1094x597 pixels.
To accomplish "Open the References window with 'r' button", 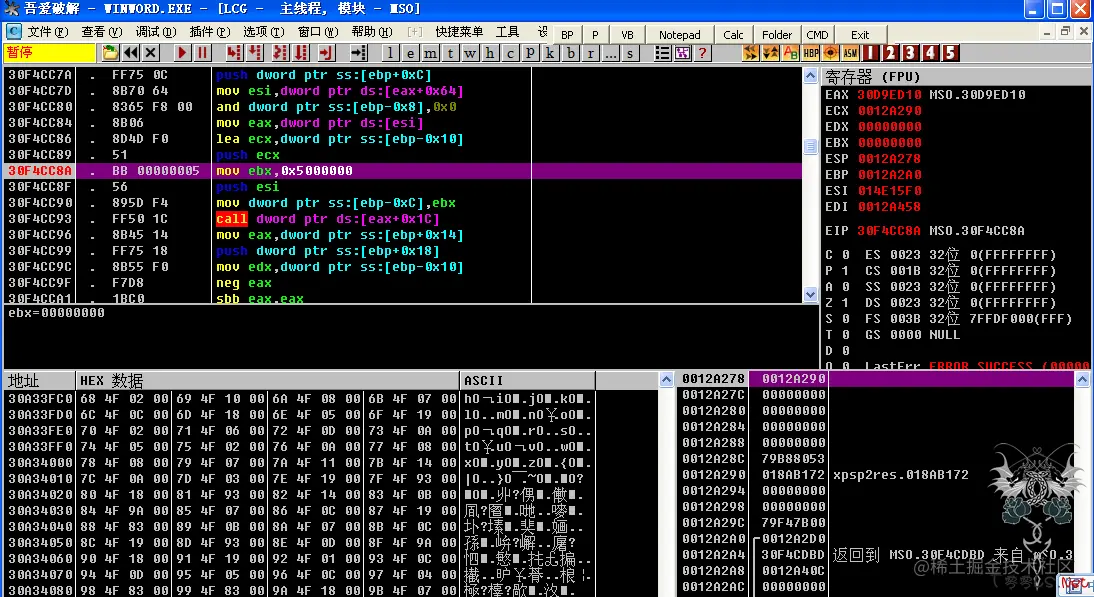I will [591, 53].
